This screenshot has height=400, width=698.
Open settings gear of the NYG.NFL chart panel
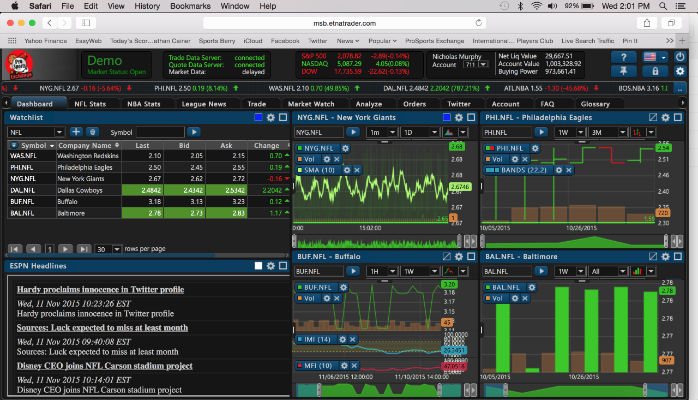pos(459,117)
